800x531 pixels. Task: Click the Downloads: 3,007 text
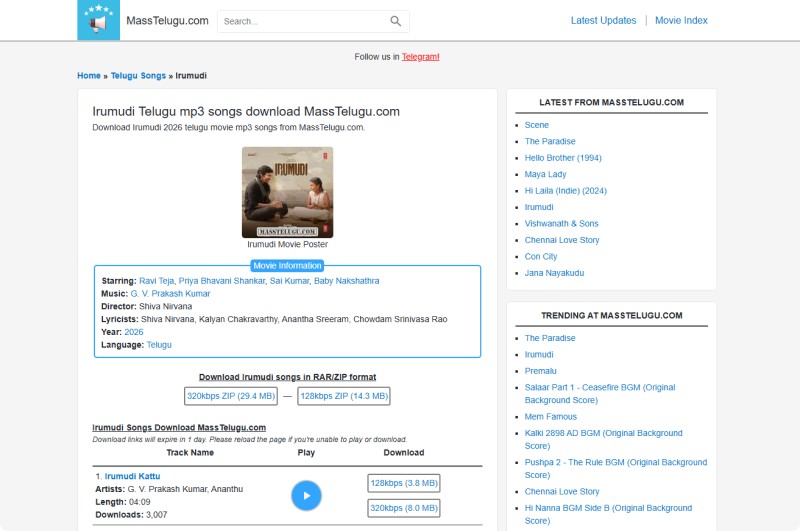131,515
